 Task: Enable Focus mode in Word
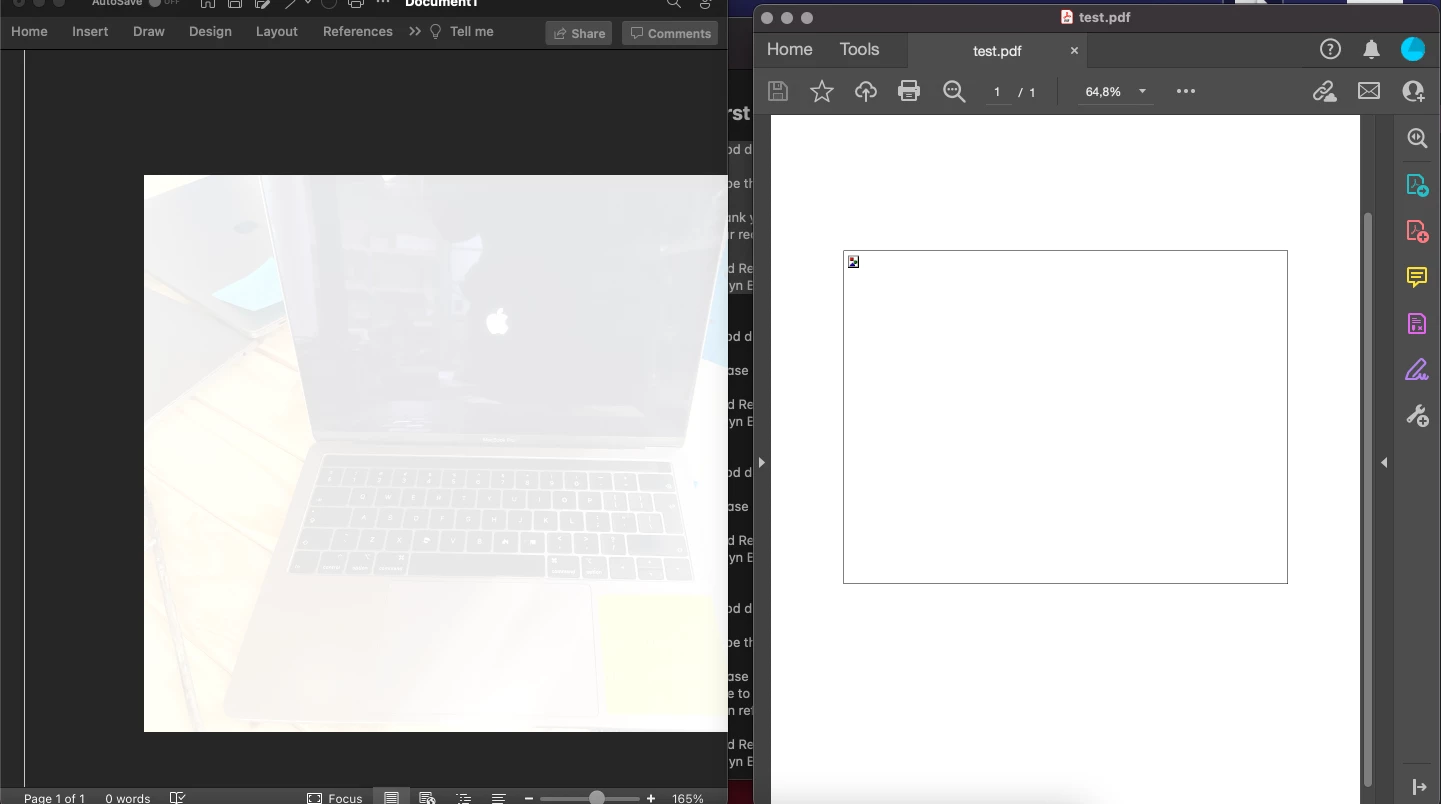[335, 798]
